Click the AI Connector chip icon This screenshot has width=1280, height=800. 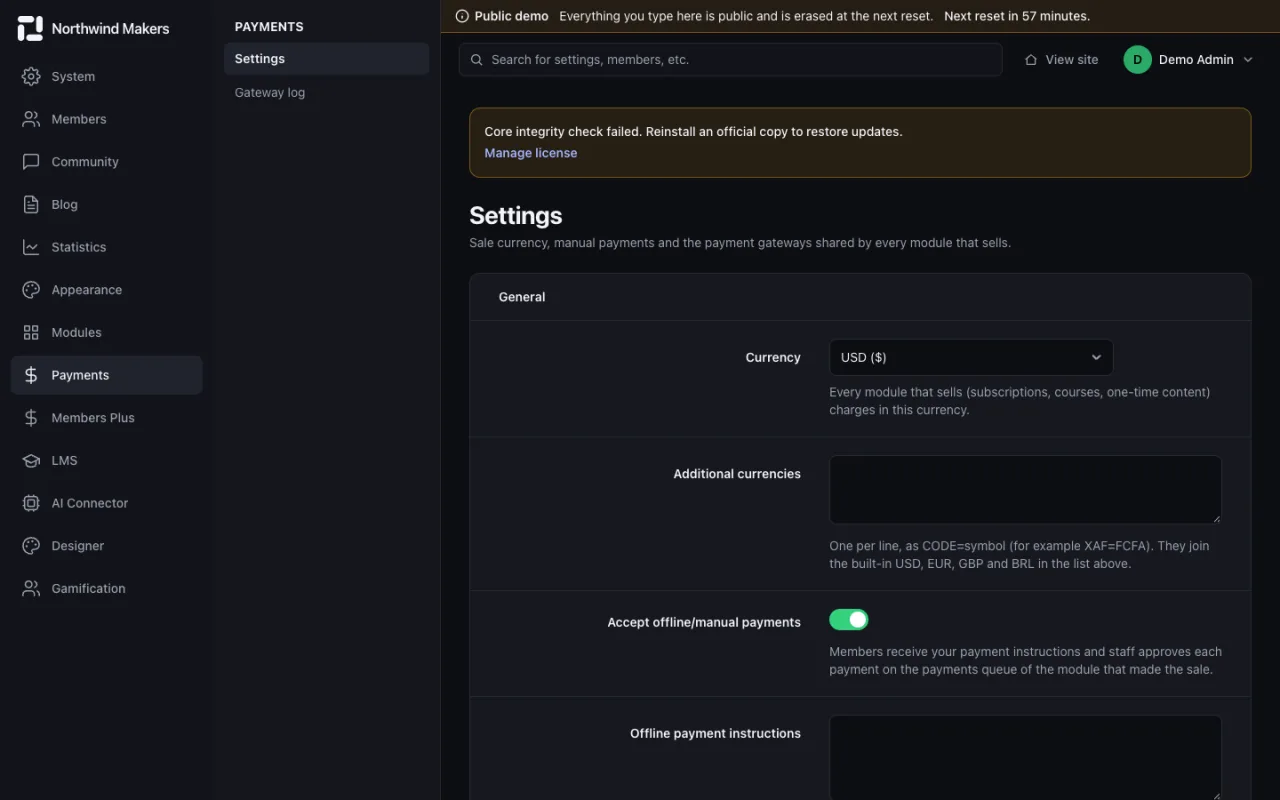coord(31,503)
